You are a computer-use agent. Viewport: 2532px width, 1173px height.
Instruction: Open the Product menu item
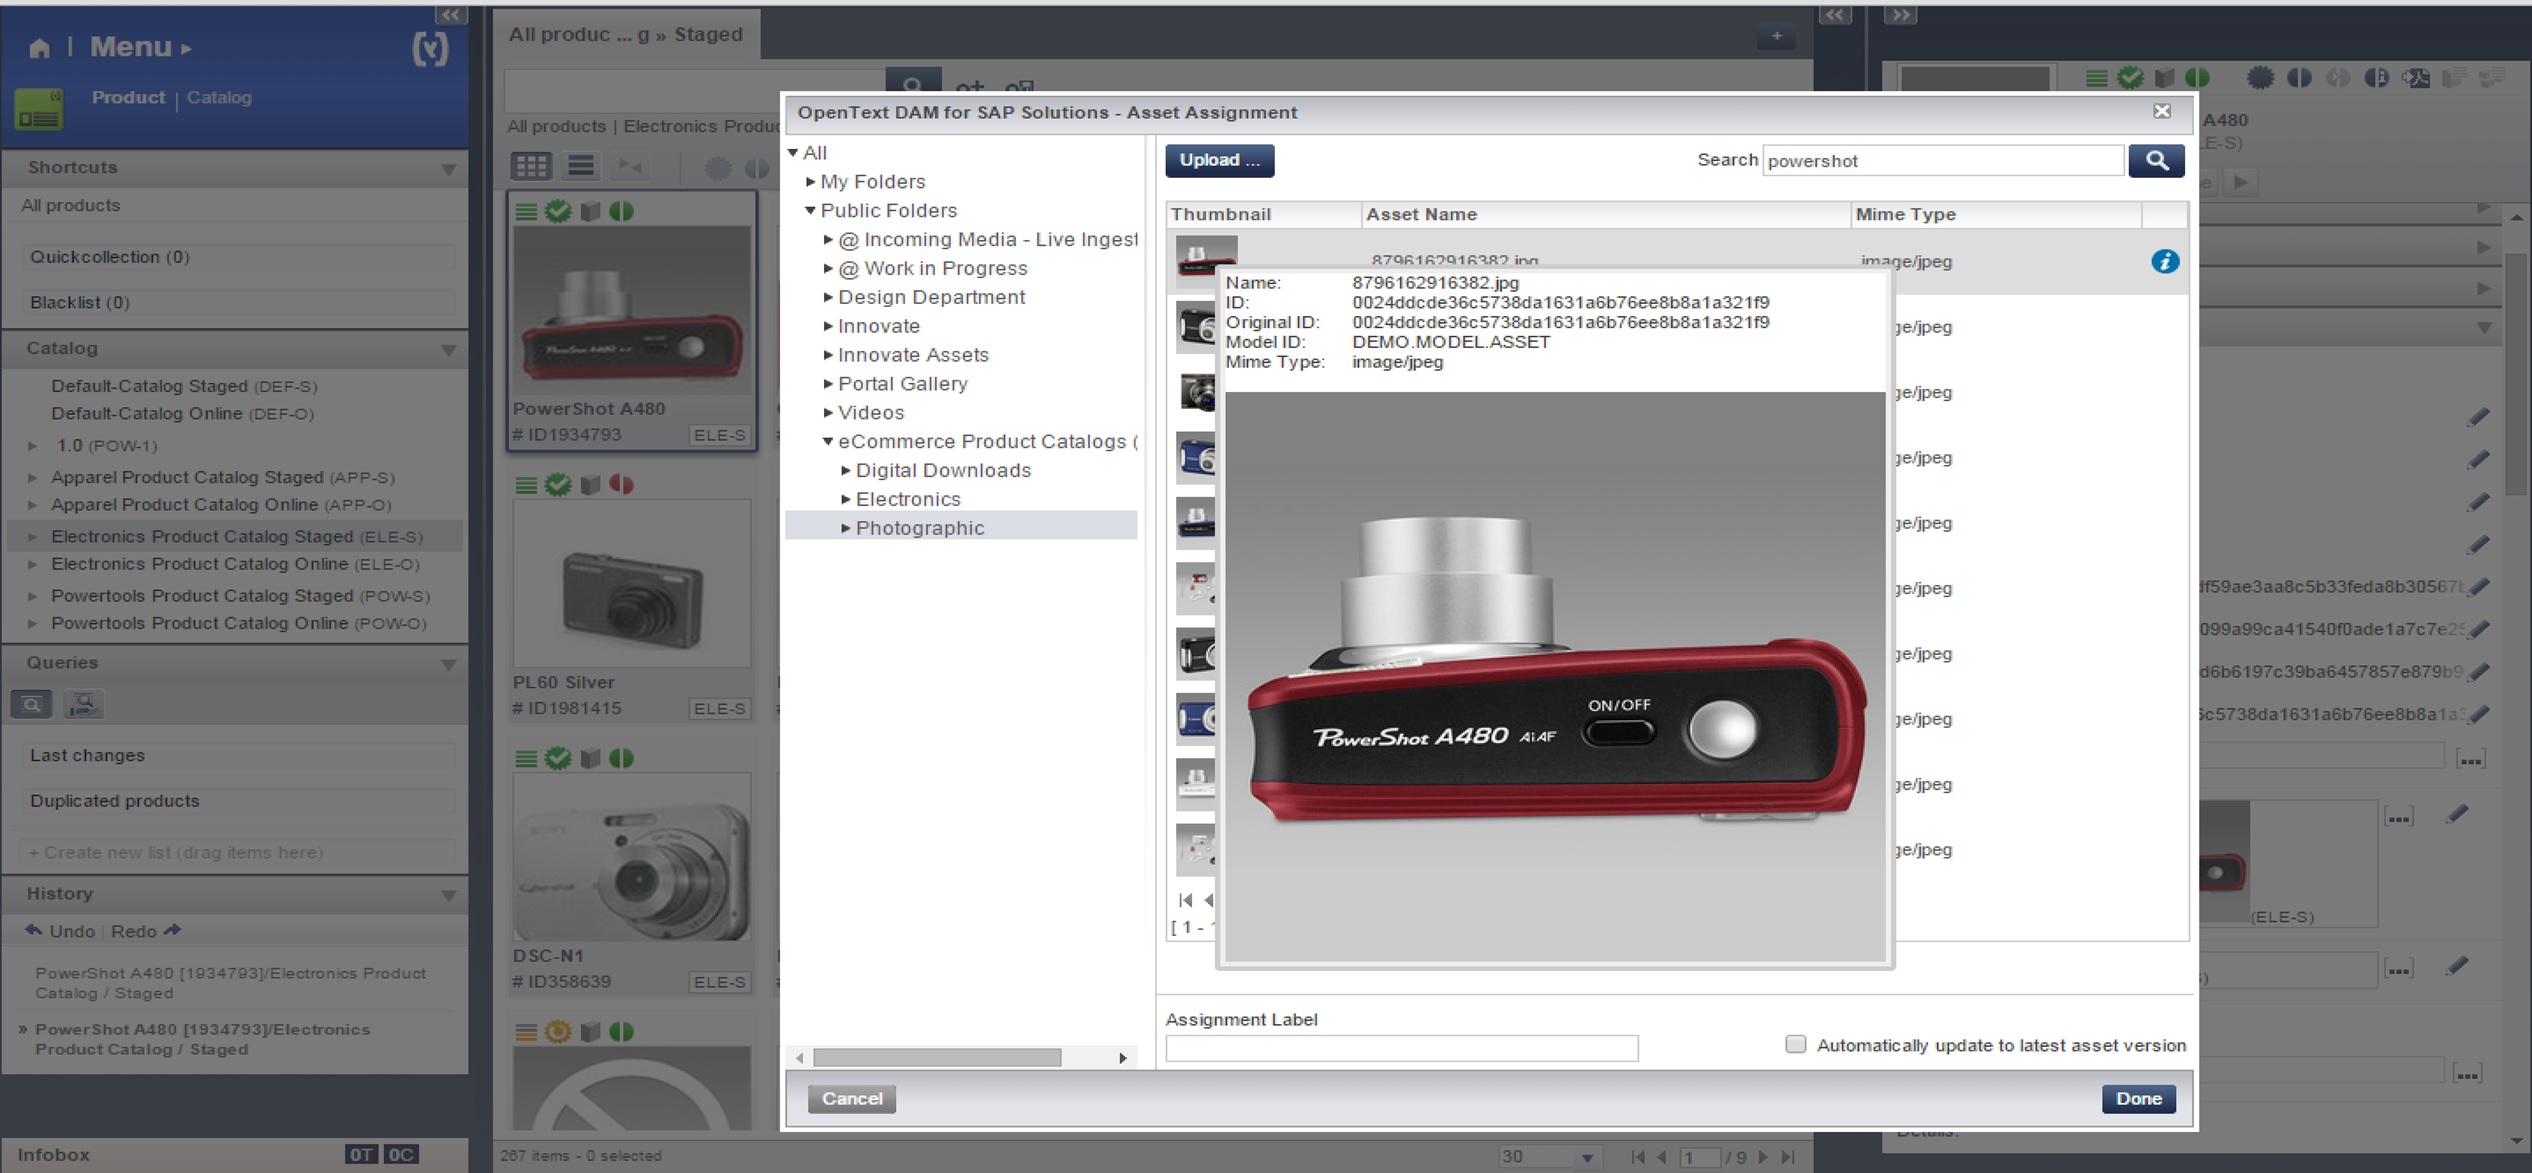pos(128,97)
